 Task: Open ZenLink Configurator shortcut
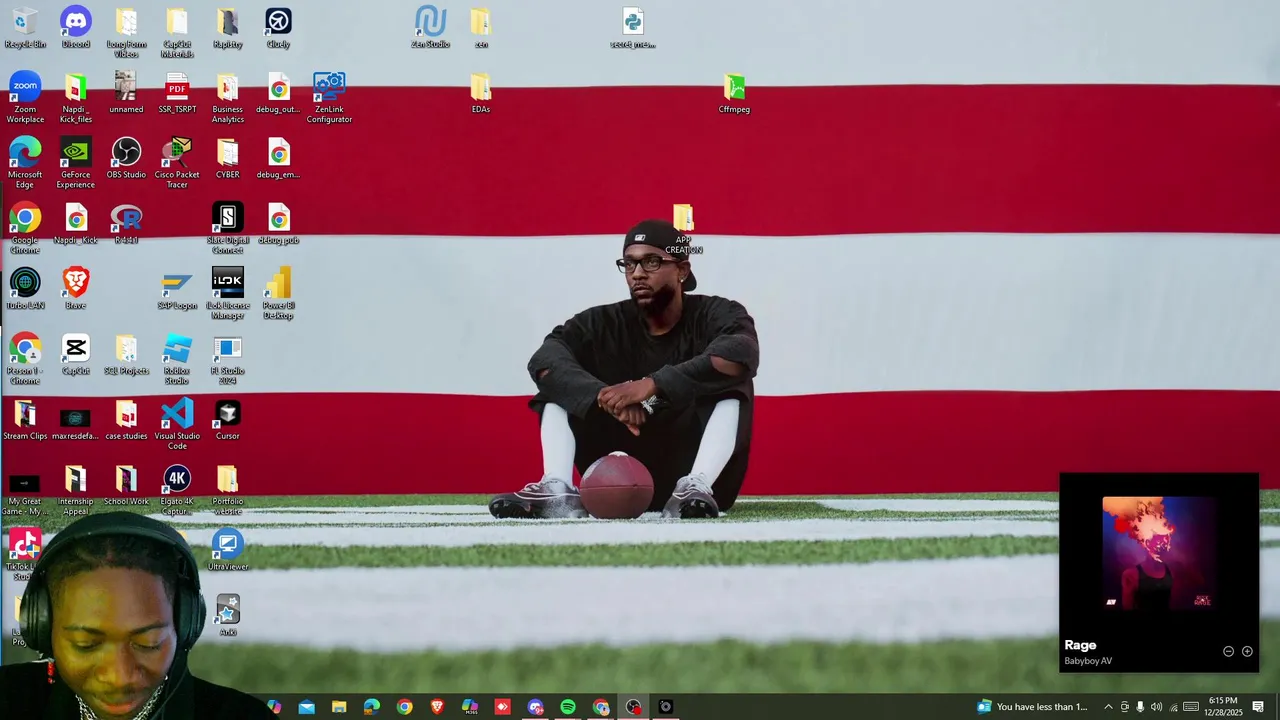[329, 98]
